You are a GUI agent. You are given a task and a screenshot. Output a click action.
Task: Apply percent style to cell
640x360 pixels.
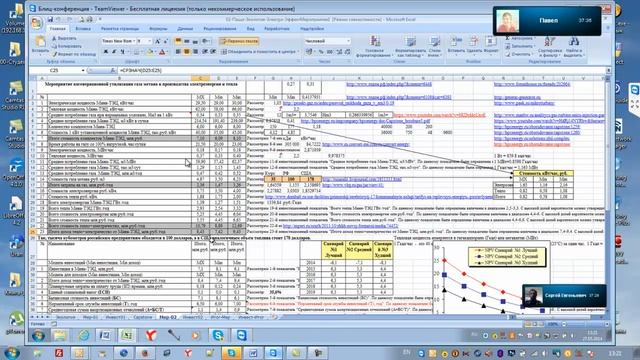coord(321,52)
